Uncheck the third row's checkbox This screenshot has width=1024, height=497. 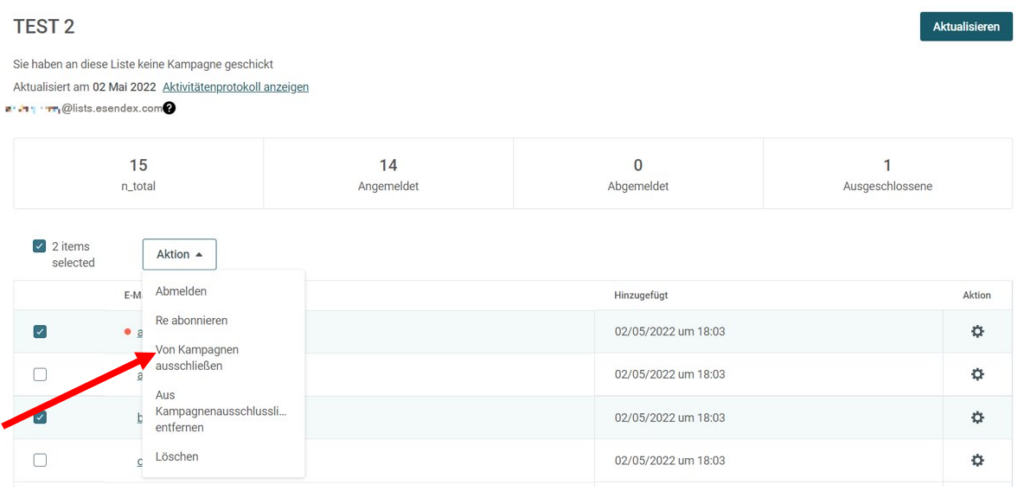[40, 417]
